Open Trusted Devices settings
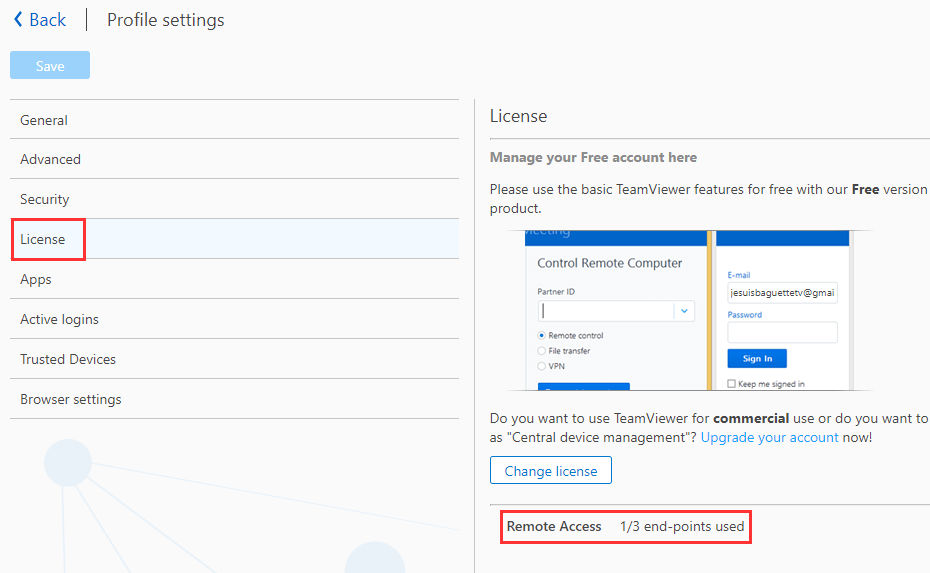930x573 pixels. pos(234,359)
